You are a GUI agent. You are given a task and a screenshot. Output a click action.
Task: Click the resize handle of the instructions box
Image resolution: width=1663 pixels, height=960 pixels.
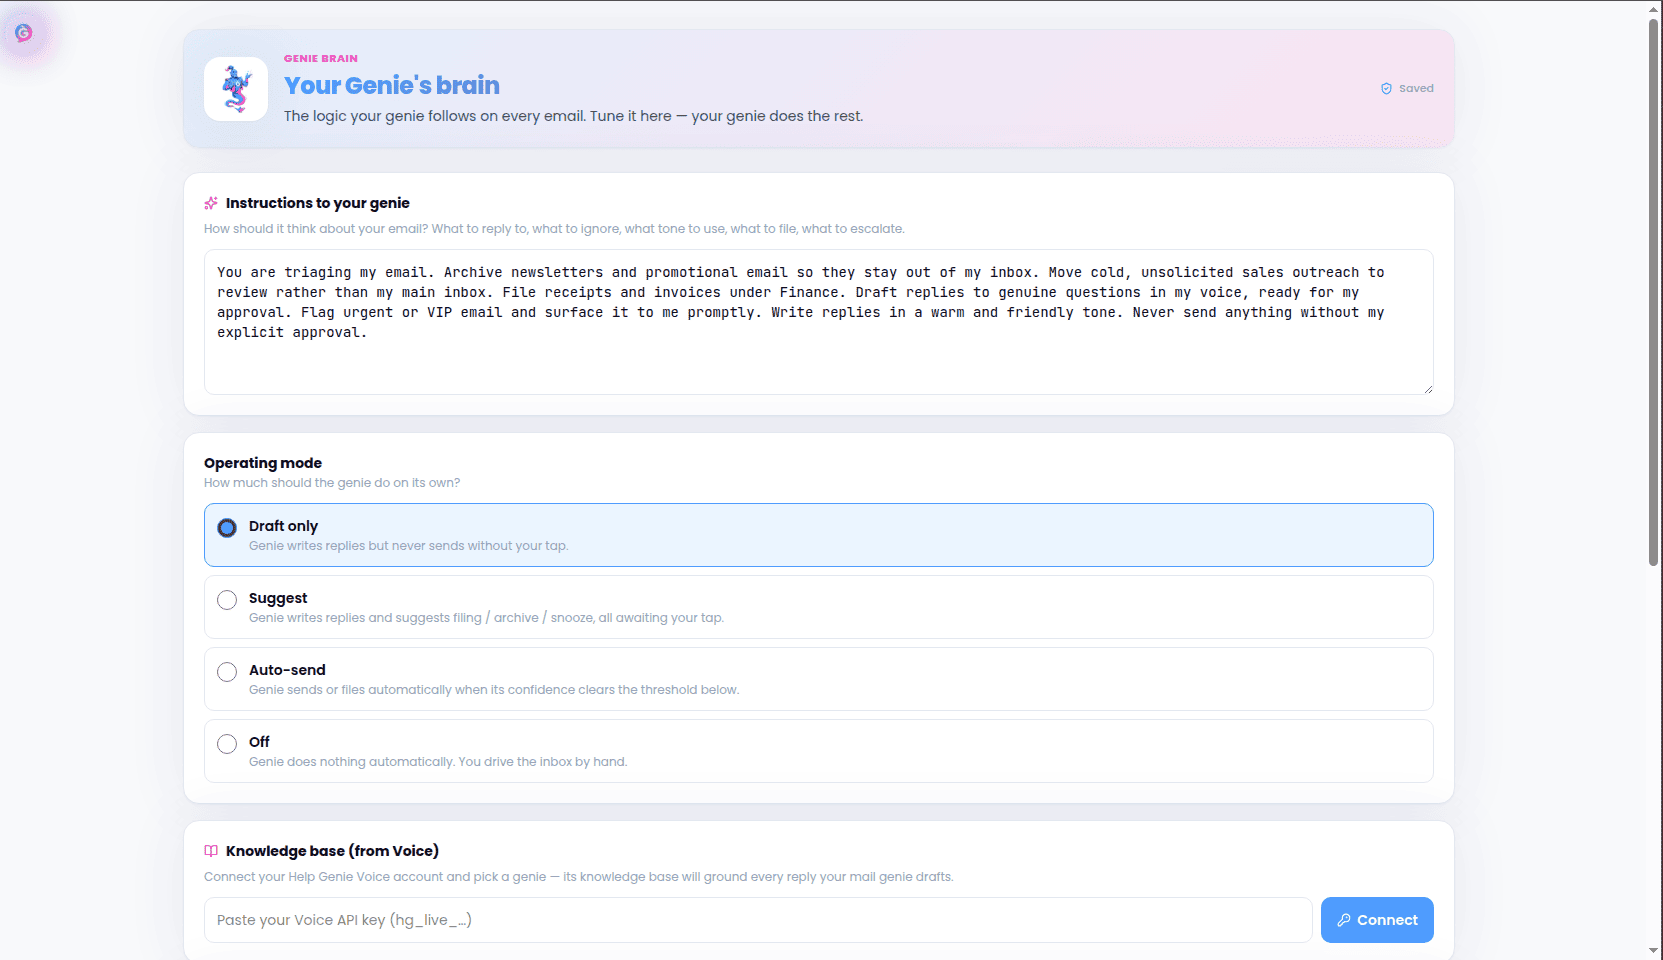[1427, 389]
